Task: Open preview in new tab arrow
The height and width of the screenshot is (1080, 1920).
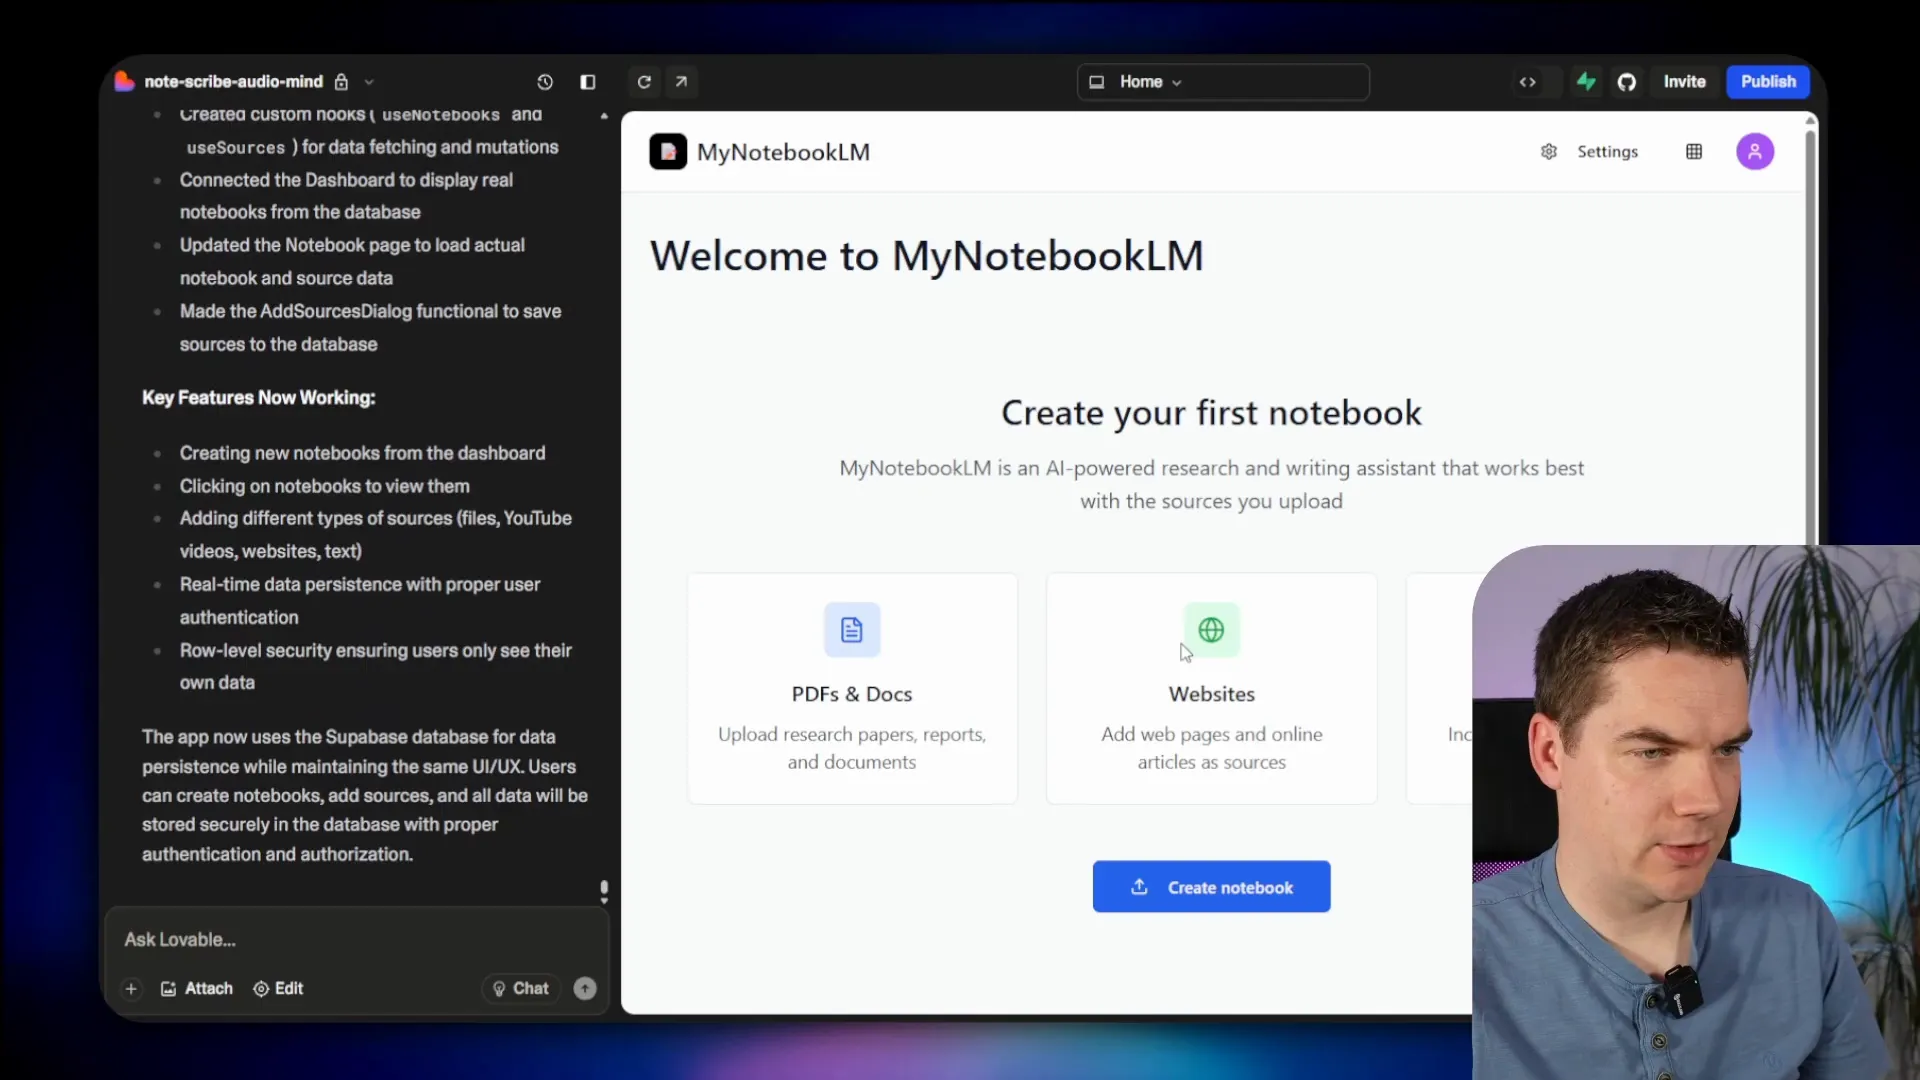Action: tap(681, 82)
